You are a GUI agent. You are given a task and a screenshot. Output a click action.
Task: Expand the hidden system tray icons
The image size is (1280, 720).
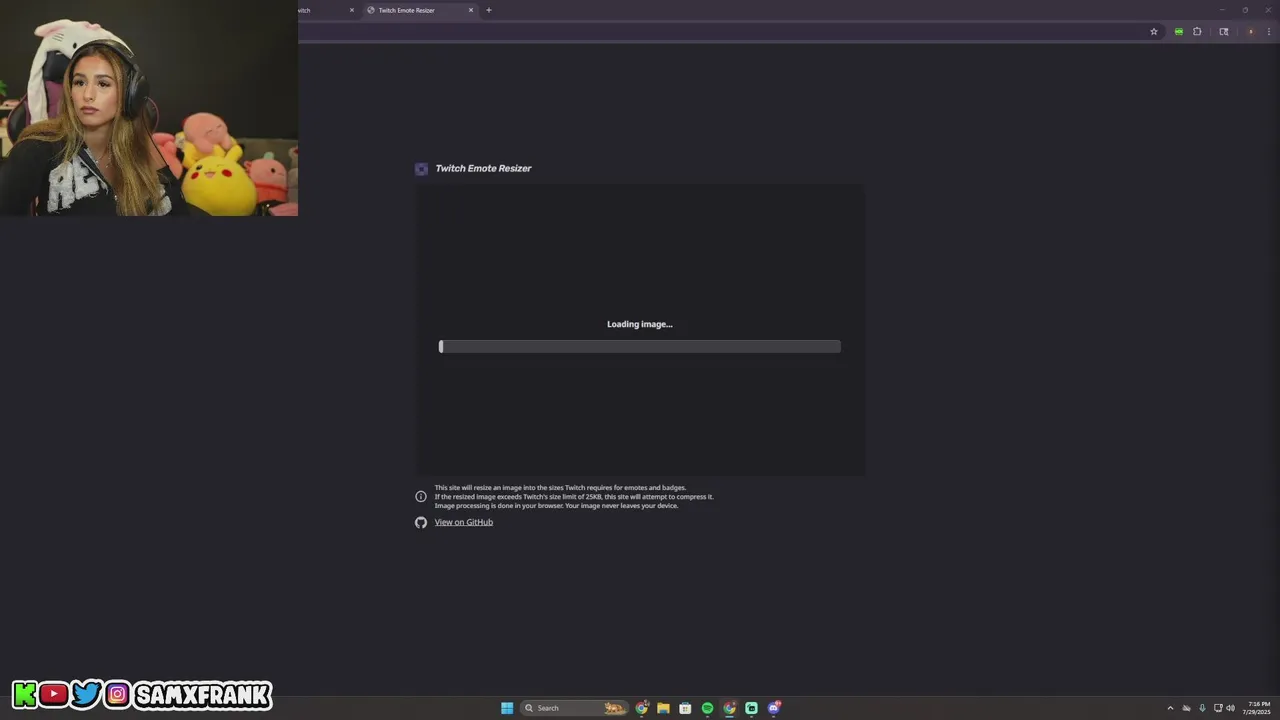pos(1170,708)
